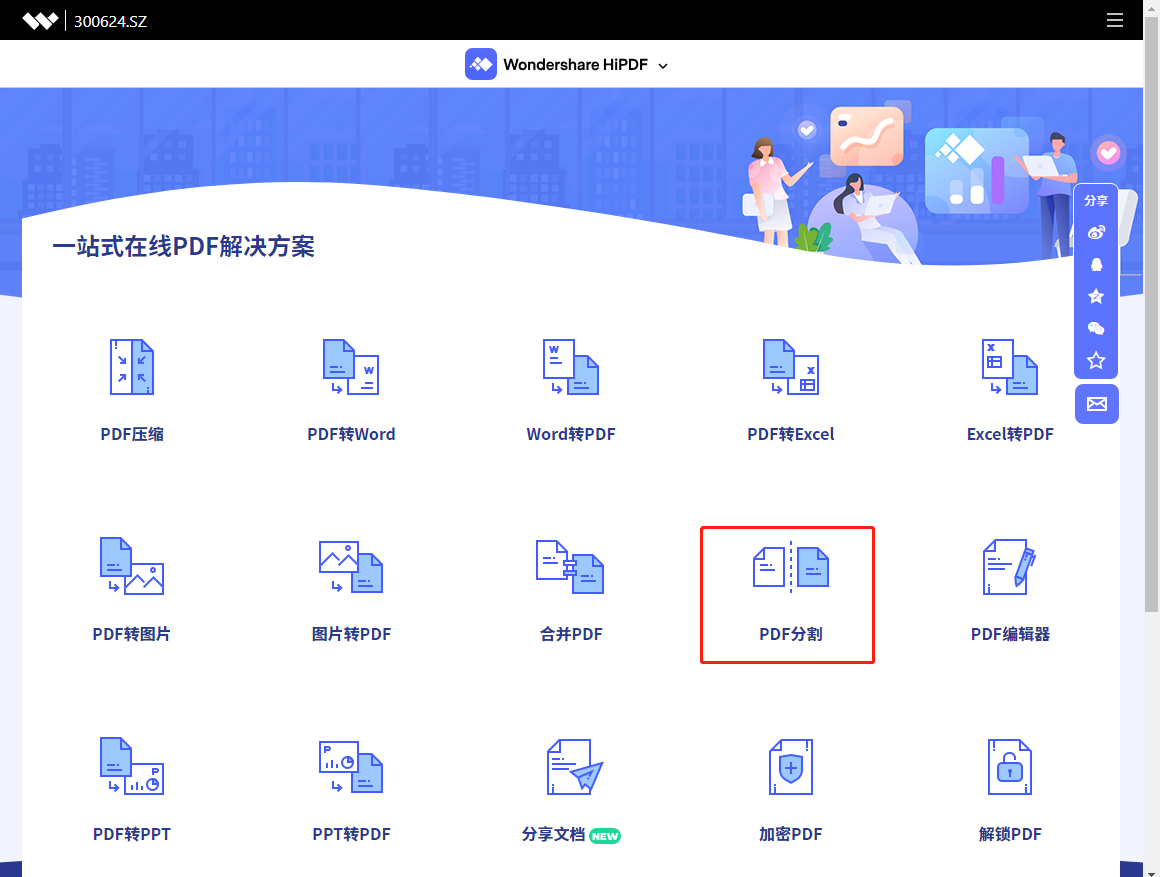1160x877 pixels.
Task: Share via the Weibo icon
Action: click(x=1096, y=233)
